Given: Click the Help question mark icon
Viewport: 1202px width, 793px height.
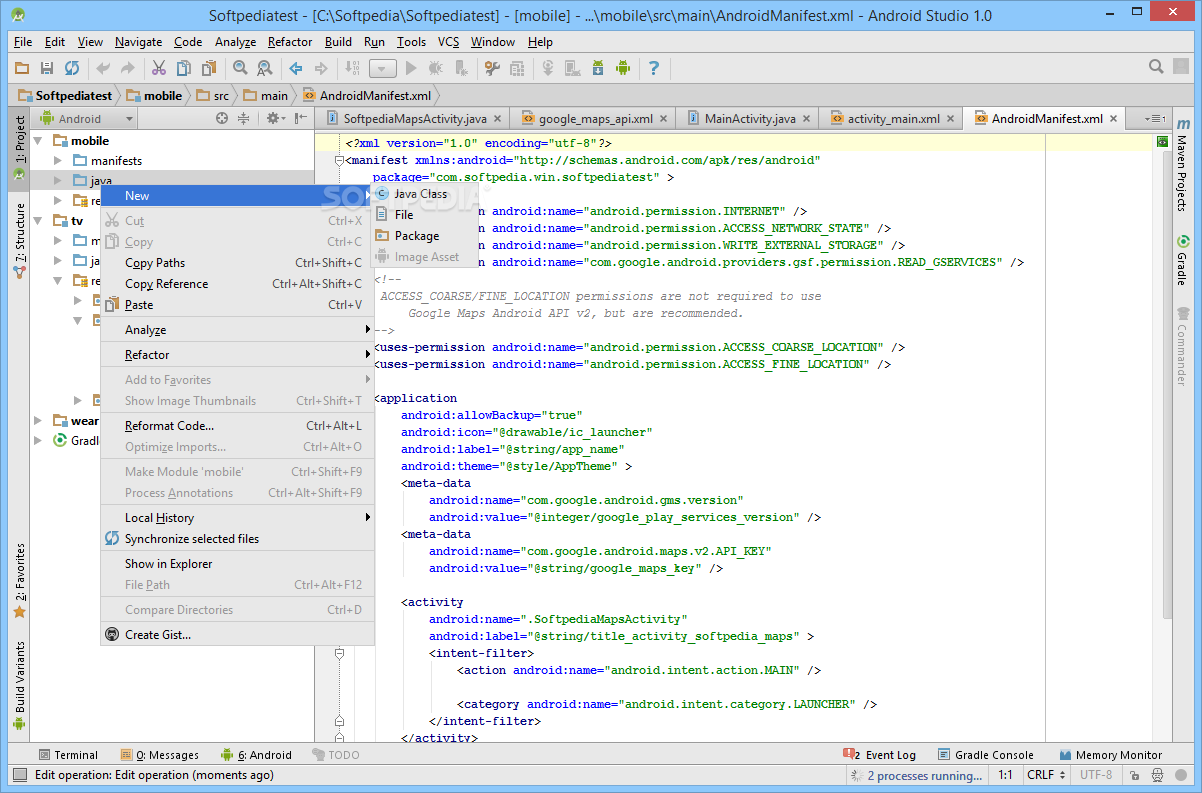Looking at the screenshot, I should pyautogui.click(x=654, y=68).
